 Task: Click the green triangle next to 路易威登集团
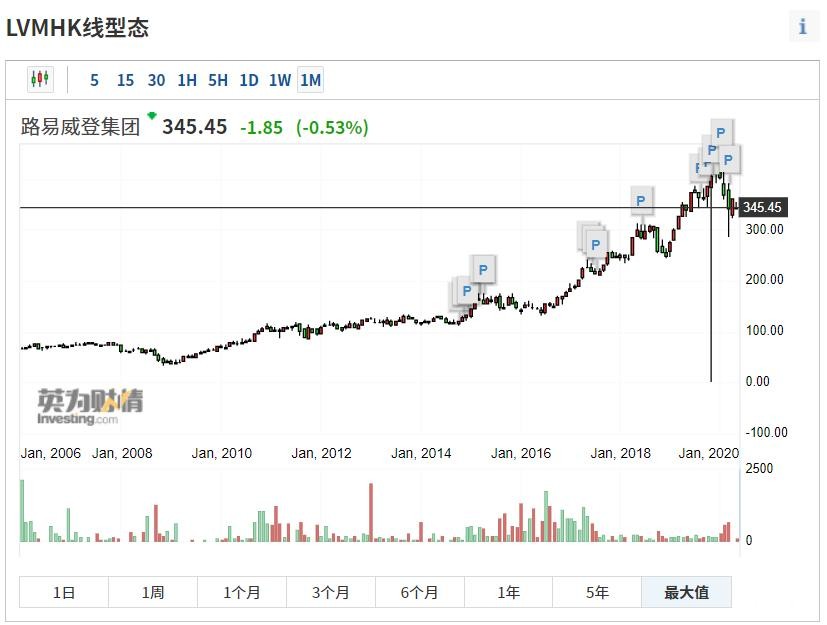(152, 116)
